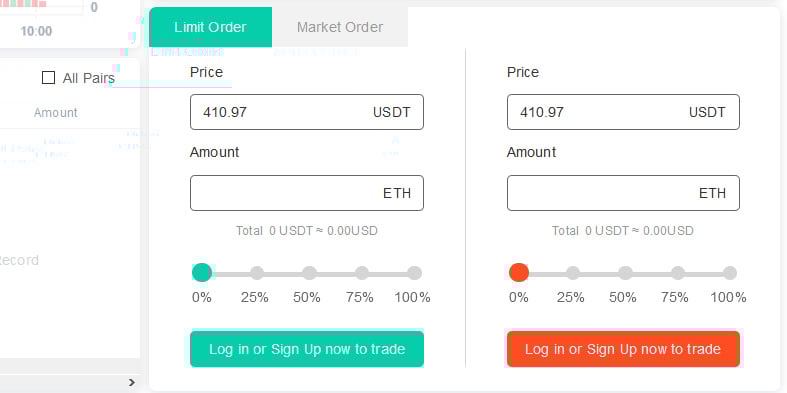Click the sell-side ETH Amount field
Viewport: 787px width, 393px height.
(x=623, y=193)
